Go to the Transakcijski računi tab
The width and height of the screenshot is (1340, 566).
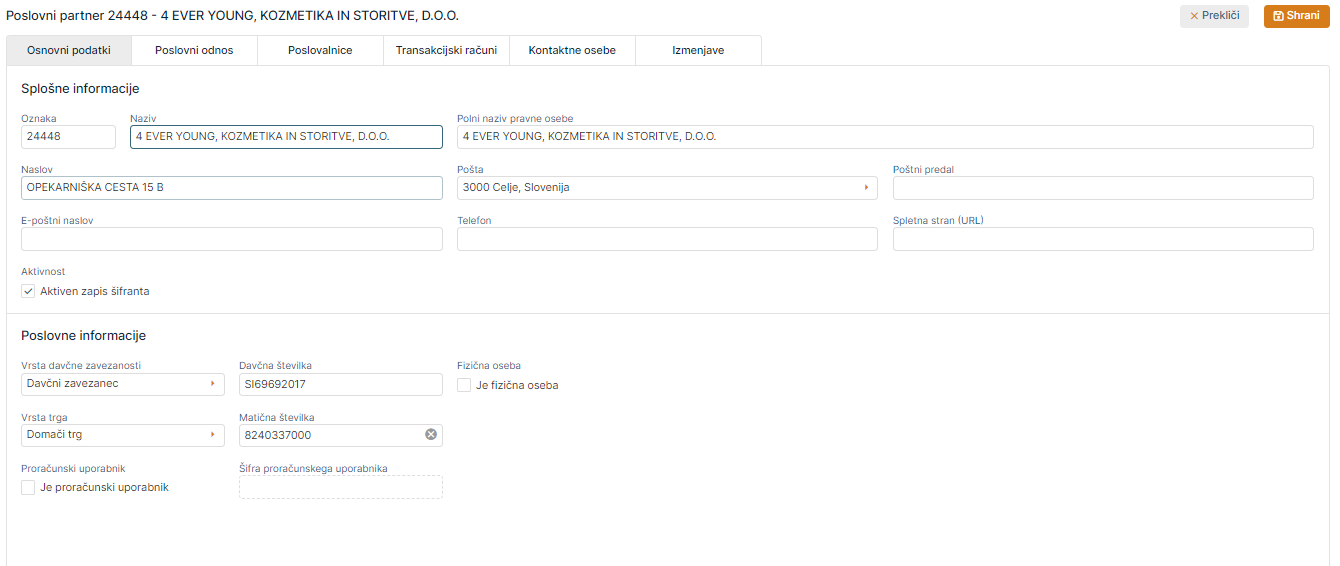point(446,50)
